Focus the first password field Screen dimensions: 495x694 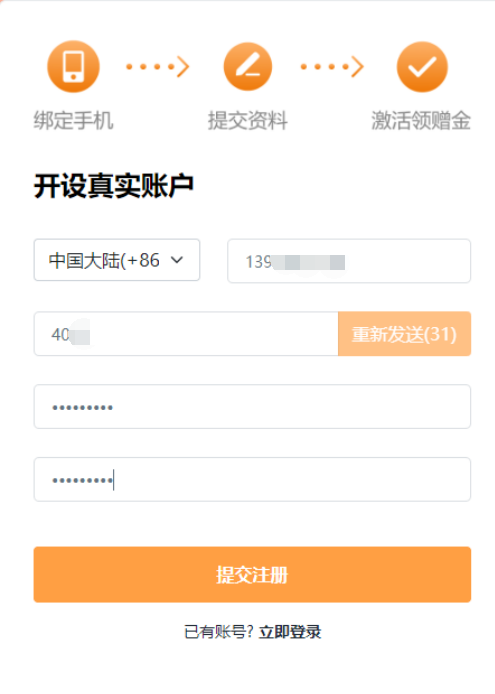tap(252, 406)
